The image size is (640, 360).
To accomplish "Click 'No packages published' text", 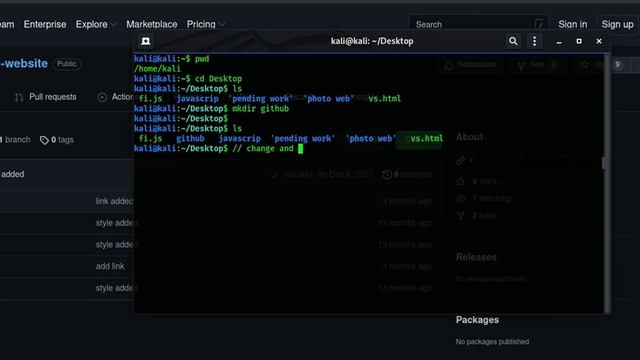I will tap(492, 342).
